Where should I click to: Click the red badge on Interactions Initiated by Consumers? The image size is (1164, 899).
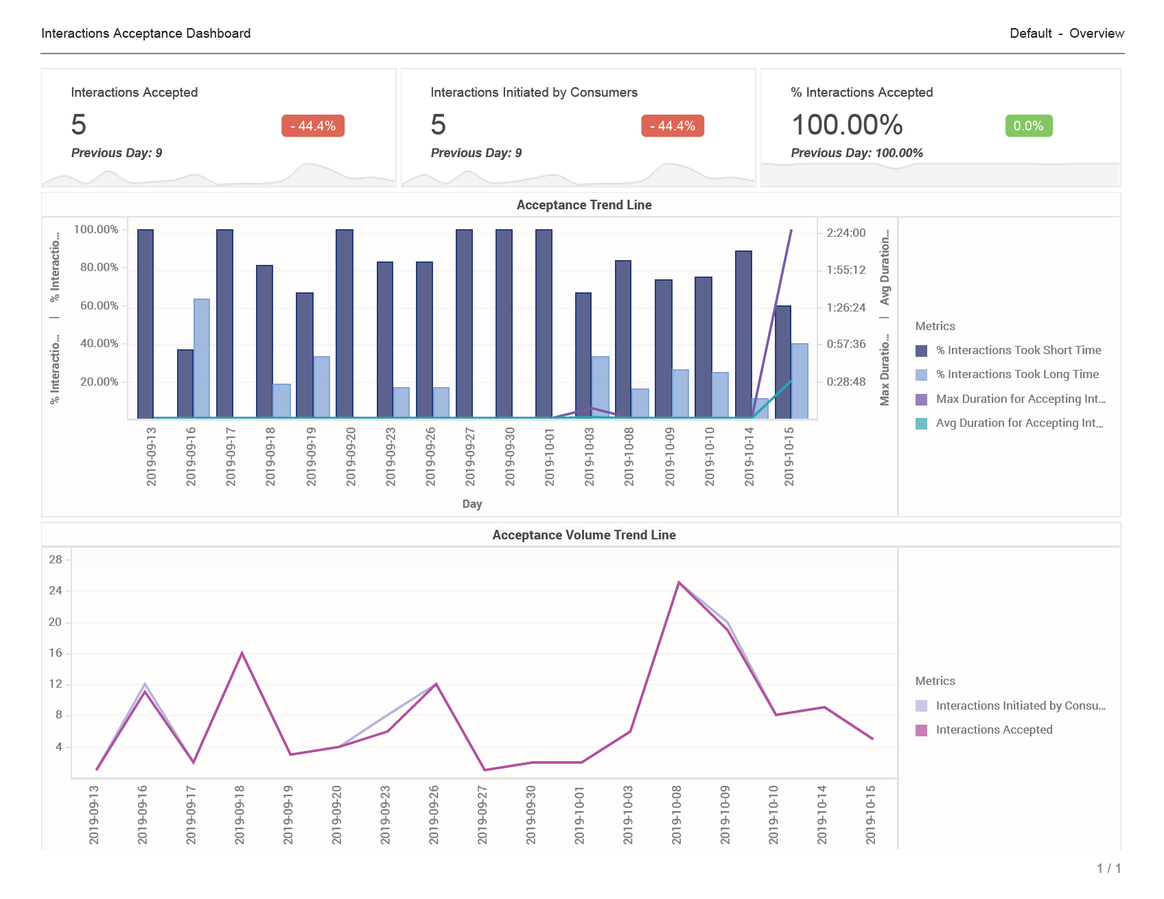tap(672, 126)
